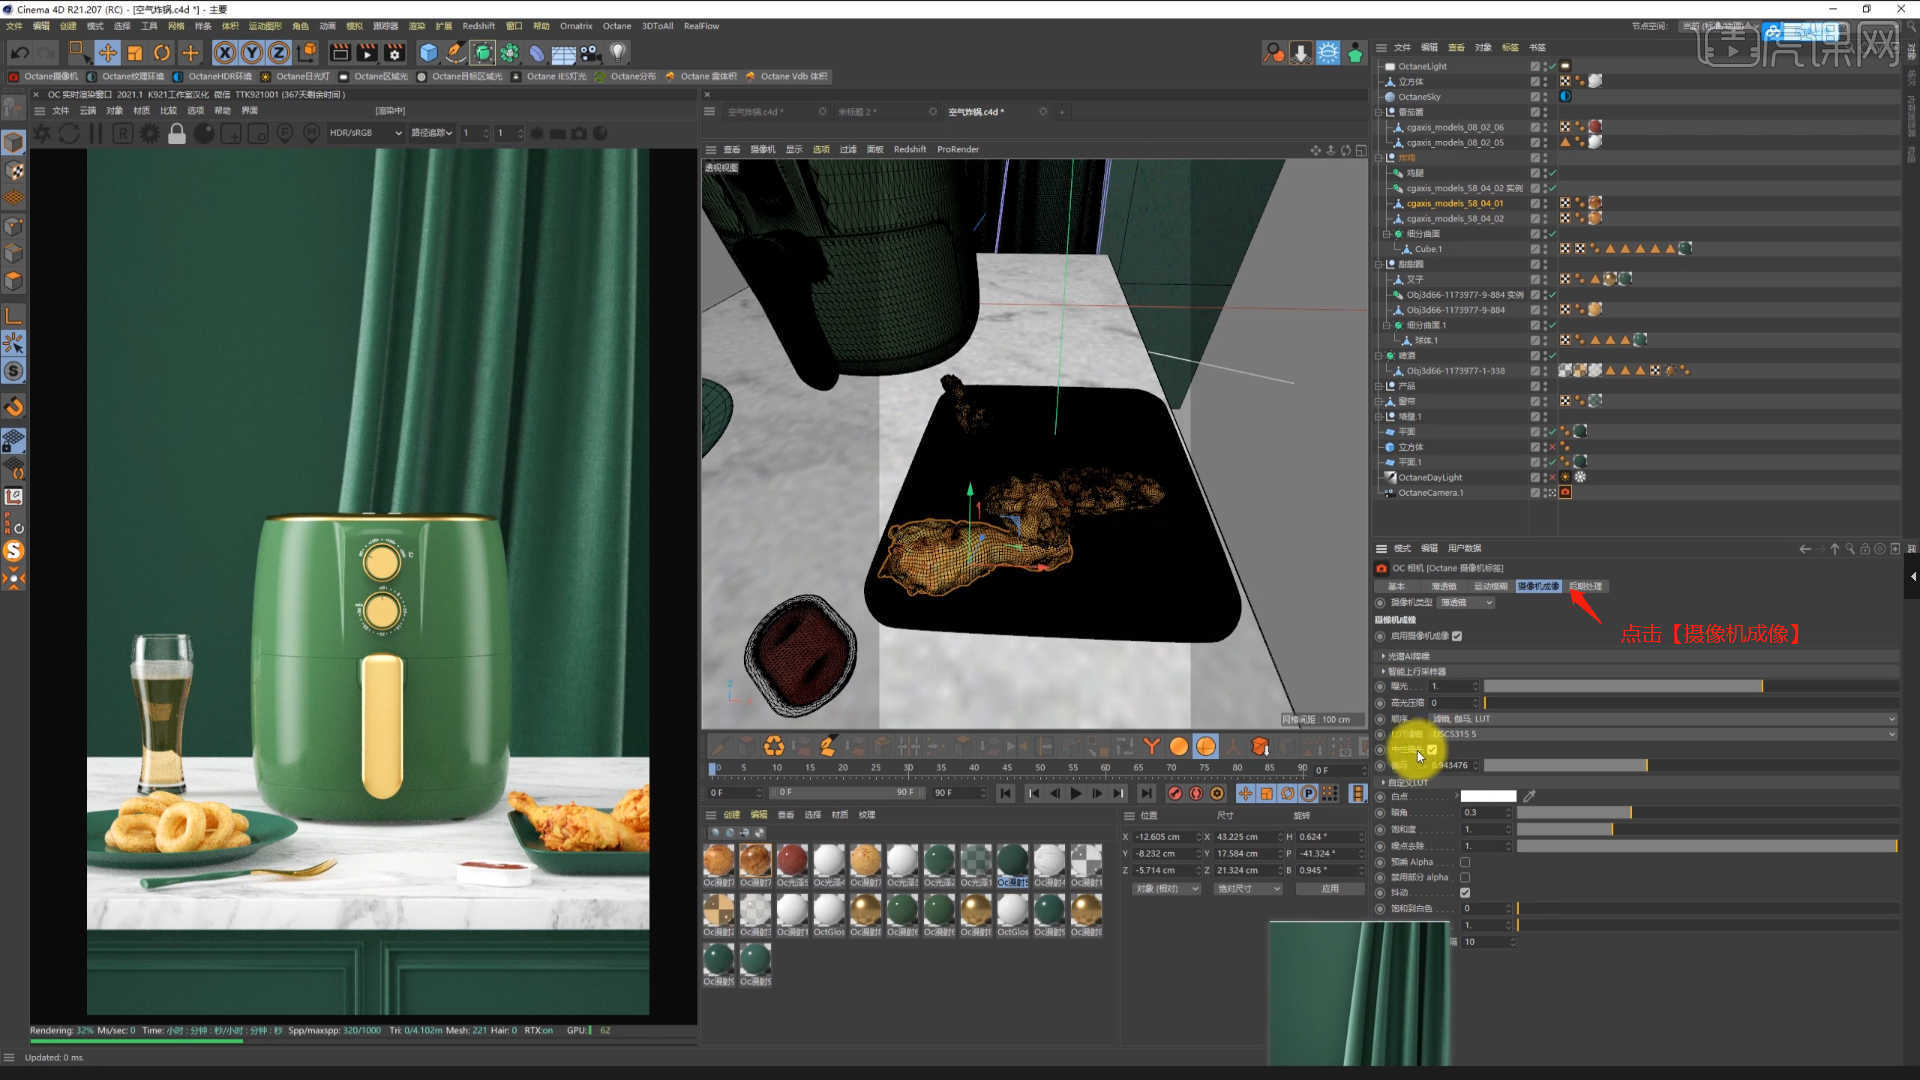The height and width of the screenshot is (1080, 1920).
Task: Open the HDR/sRGB dropdown
Action: tap(366, 133)
